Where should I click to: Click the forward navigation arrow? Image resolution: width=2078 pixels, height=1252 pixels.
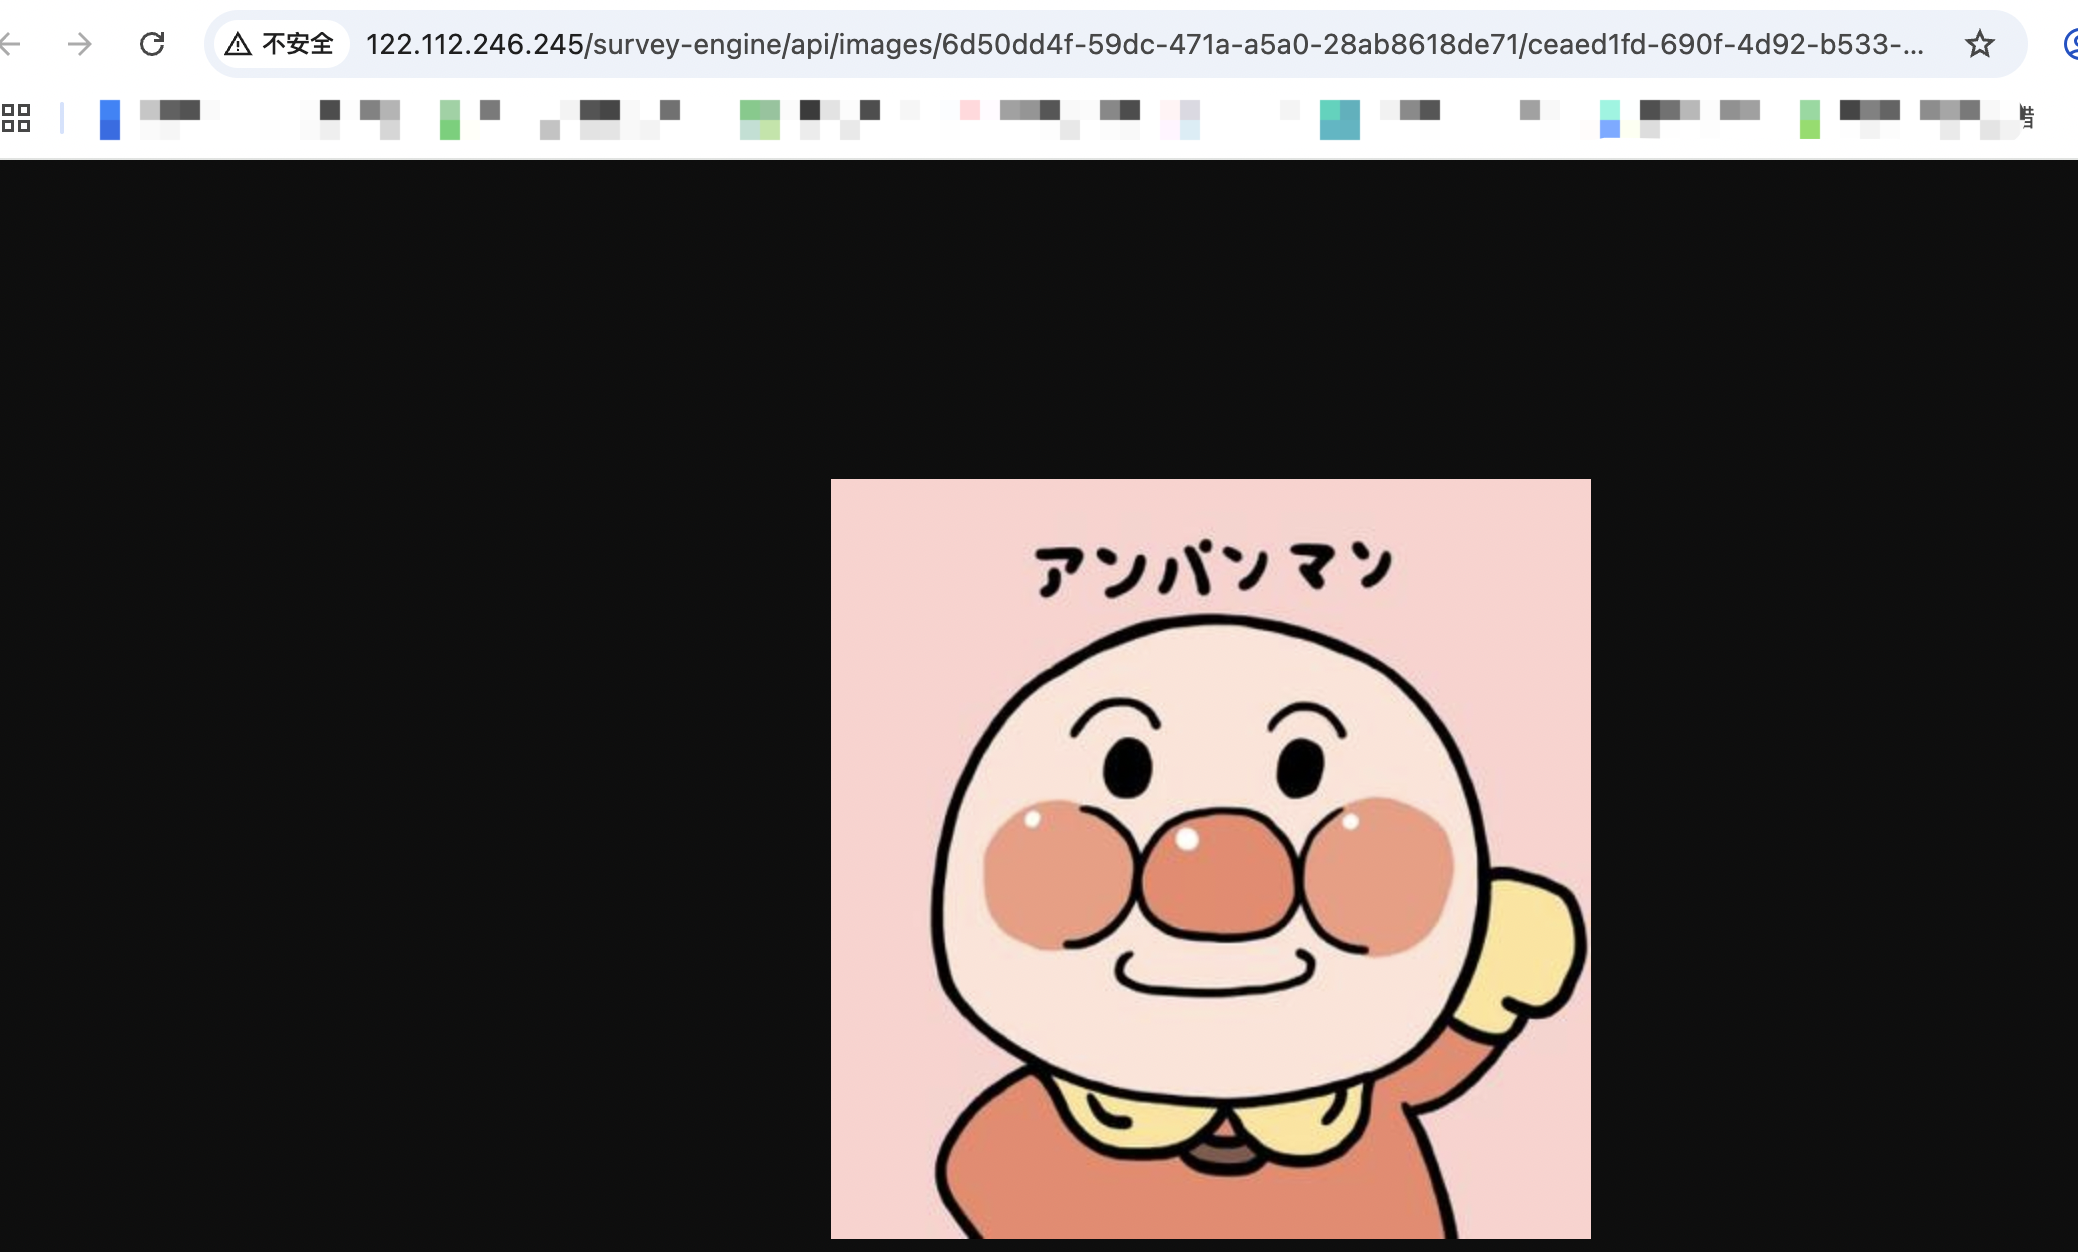pos(80,44)
